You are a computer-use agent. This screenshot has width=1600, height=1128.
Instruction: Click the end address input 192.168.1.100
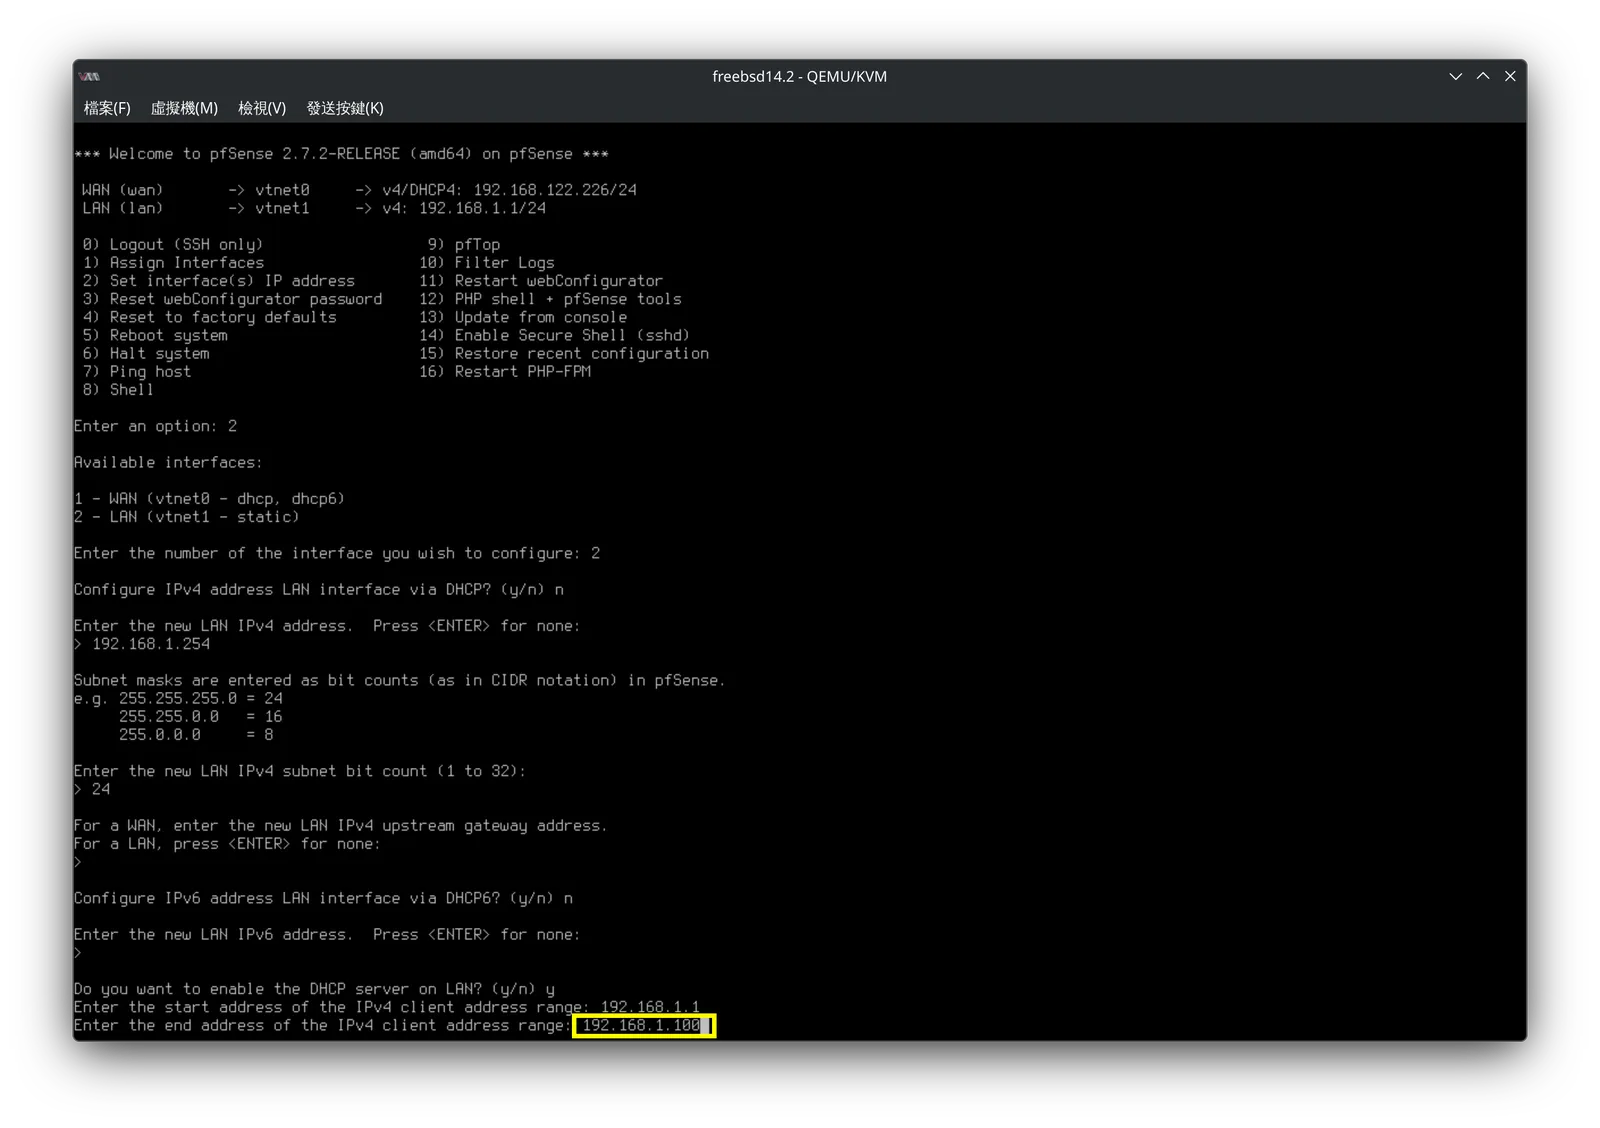pyautogui.click(x=643, y=1026)
